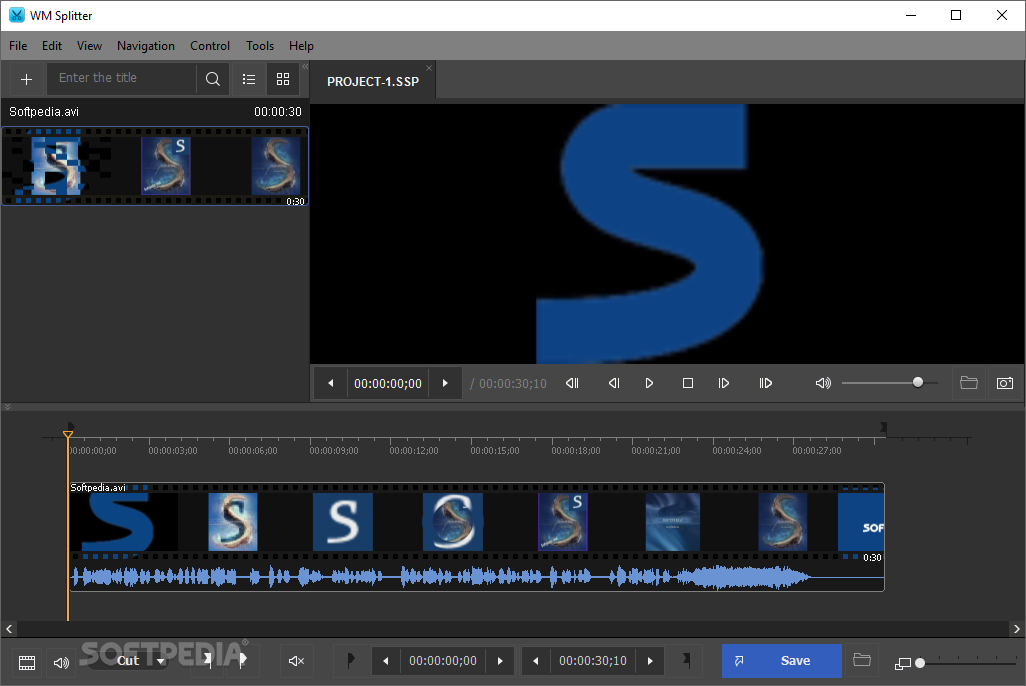This screenshot has width=1026, height=686.
Task: Open the File menu
Action: pyautogui.click(x=18, y=46)
